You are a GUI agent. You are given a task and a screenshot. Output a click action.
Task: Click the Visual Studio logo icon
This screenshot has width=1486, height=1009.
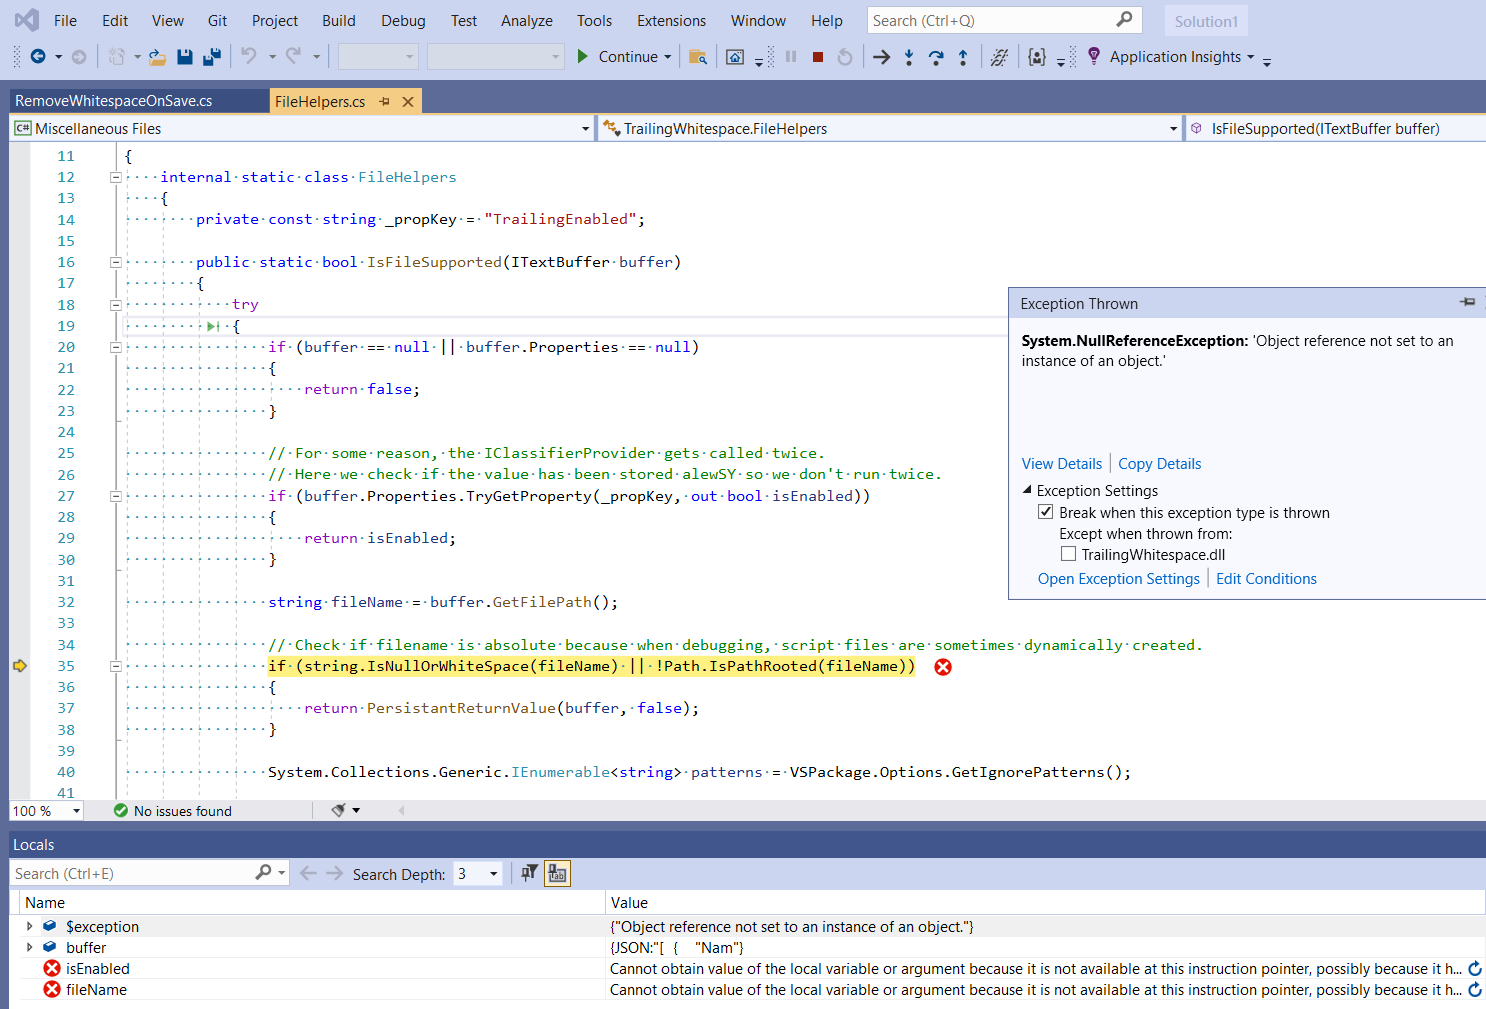point(27,20)
